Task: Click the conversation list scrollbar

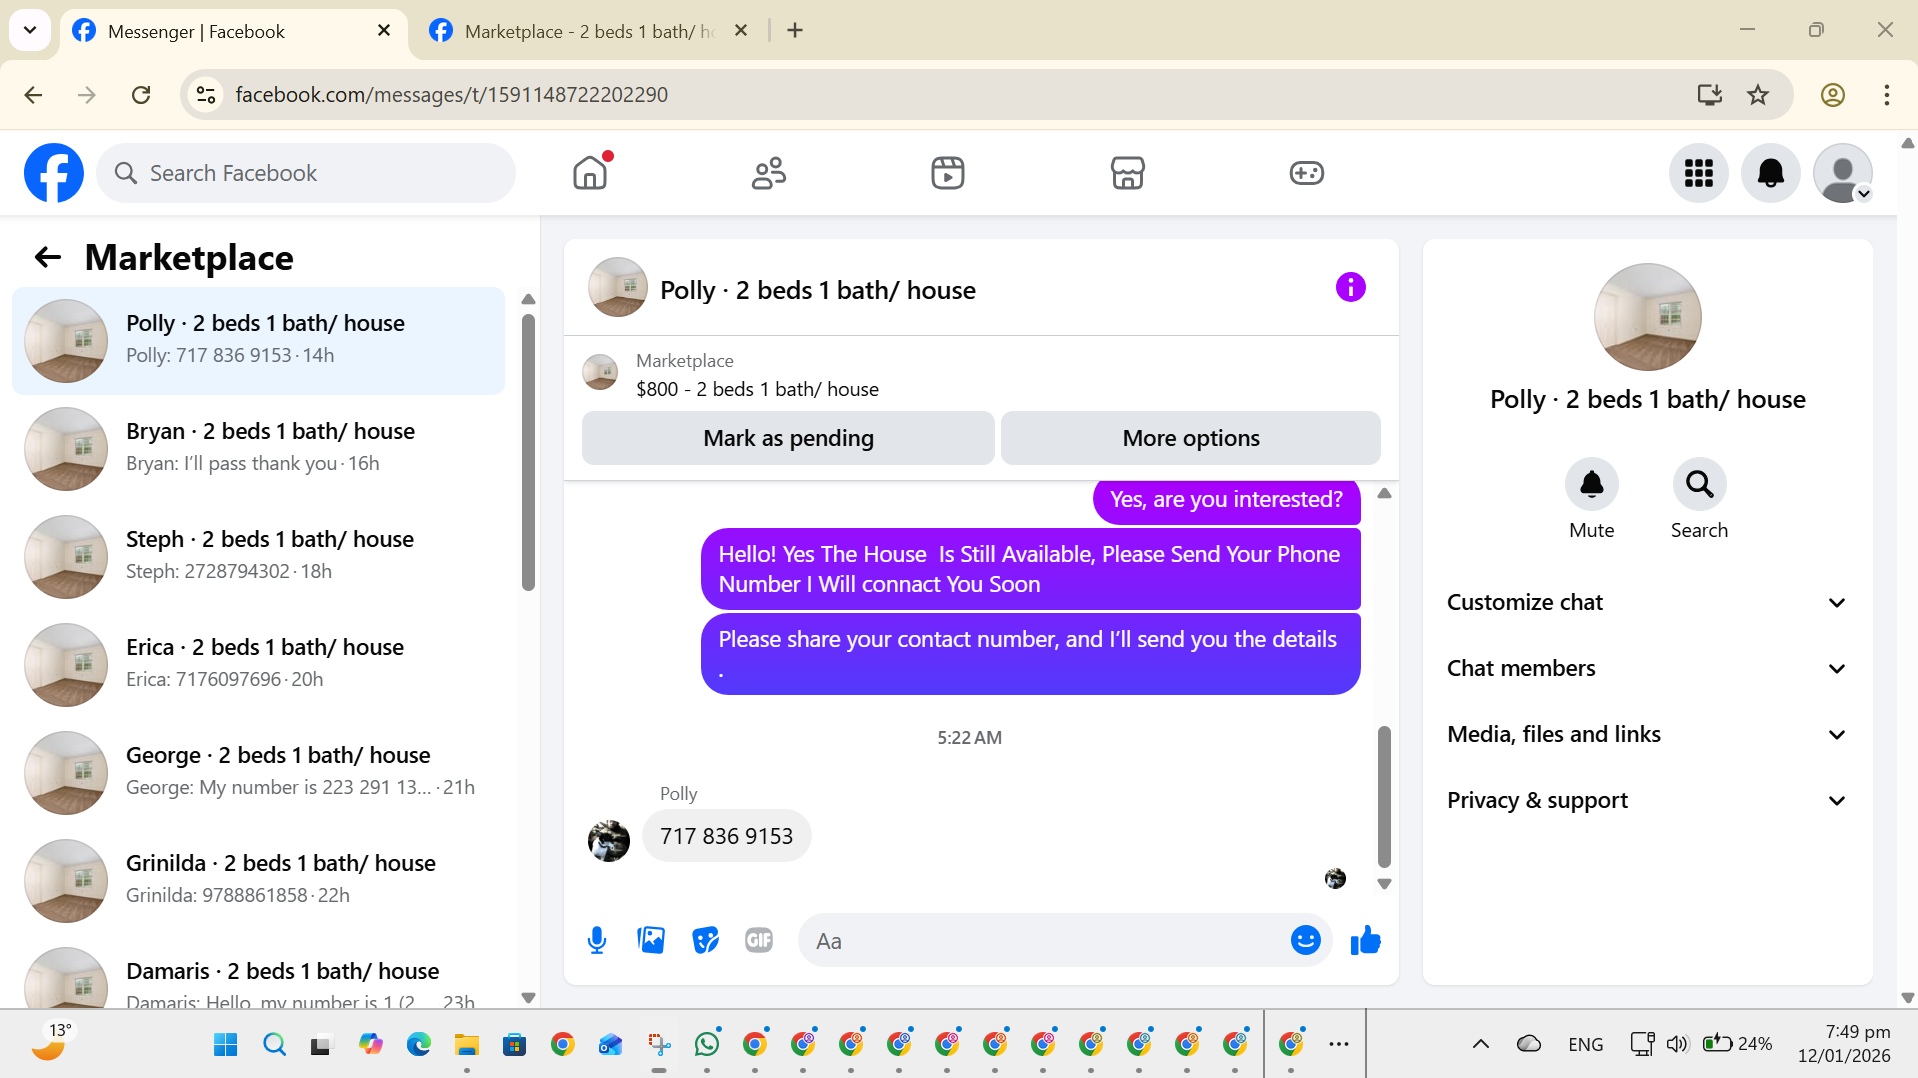Action: (528, 452)
